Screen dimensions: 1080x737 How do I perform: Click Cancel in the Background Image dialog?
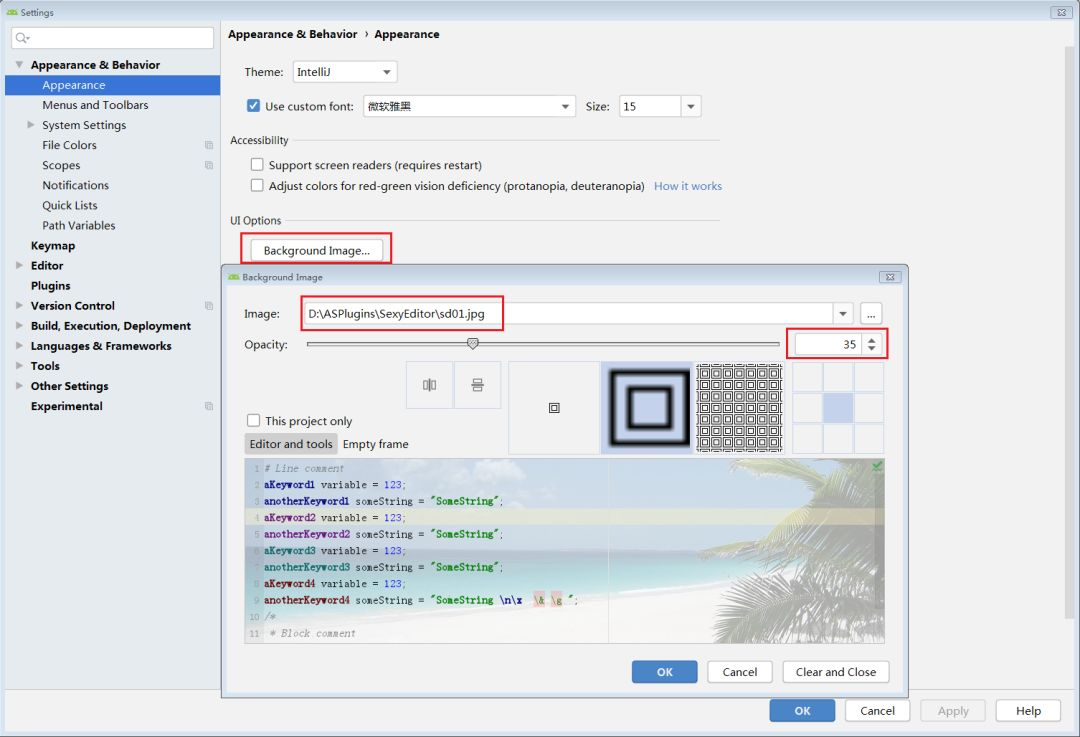click(740, 672)
